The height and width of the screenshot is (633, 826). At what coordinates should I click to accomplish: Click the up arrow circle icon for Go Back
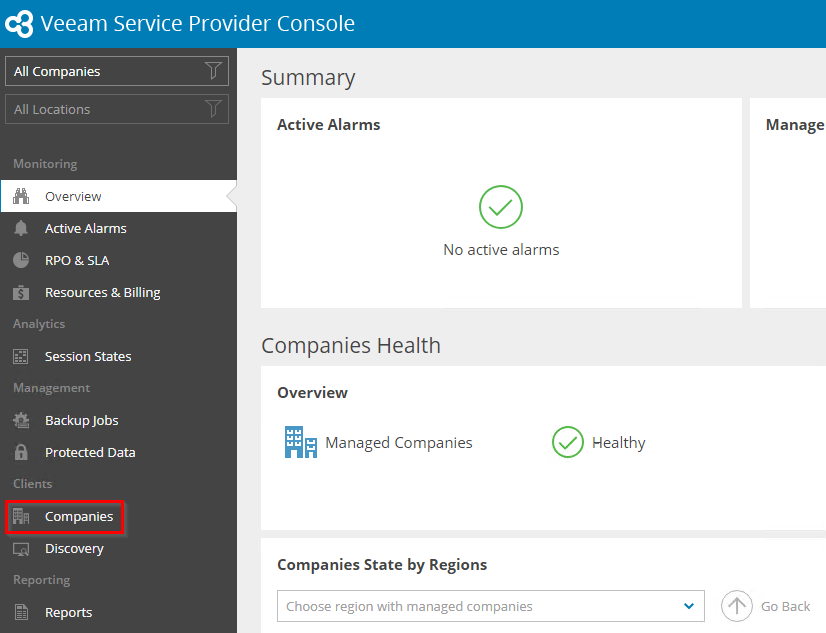(736, 606)
